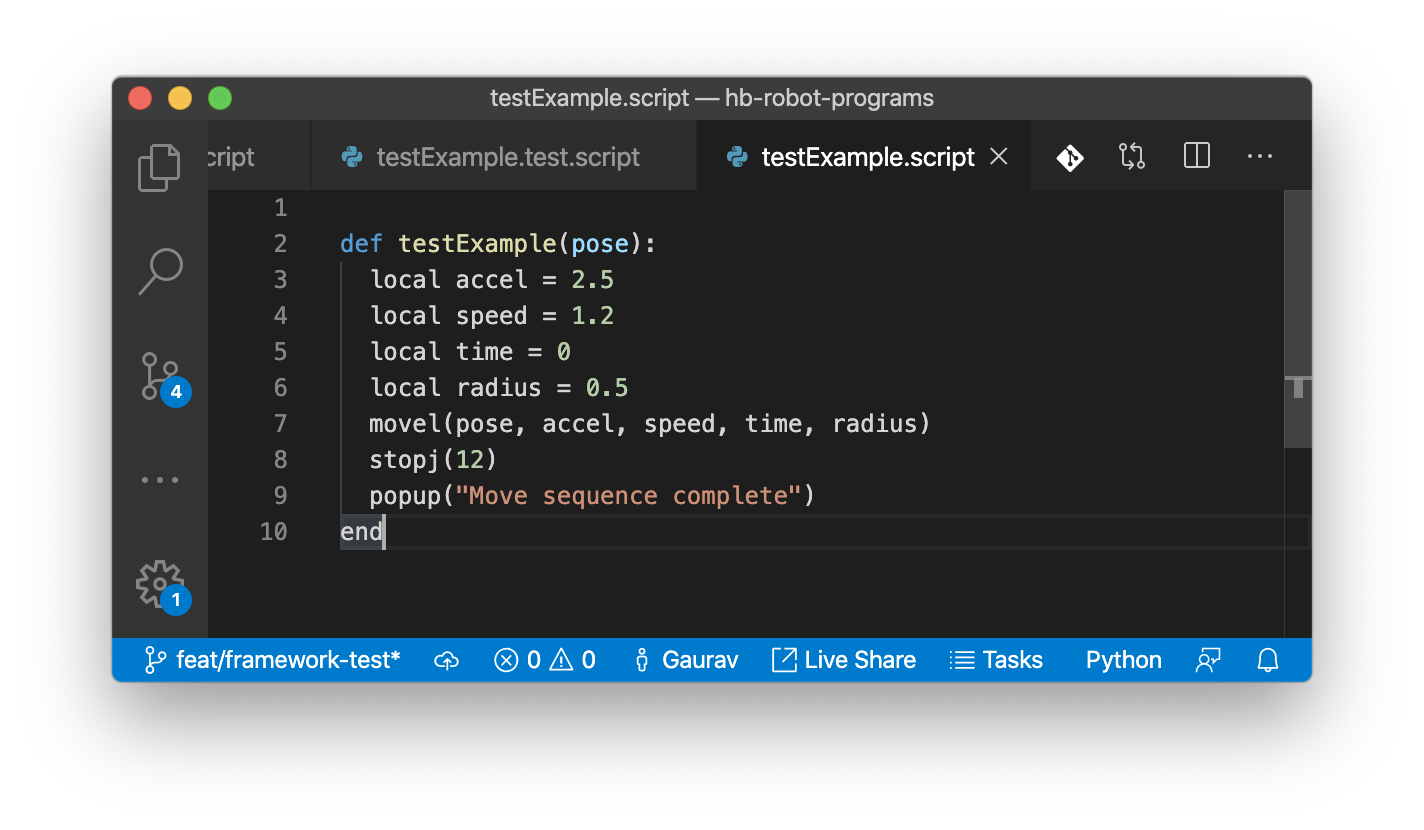Open errors and warnings problems panel
This screenshot has width=1424, height=830.
point(545,660)
